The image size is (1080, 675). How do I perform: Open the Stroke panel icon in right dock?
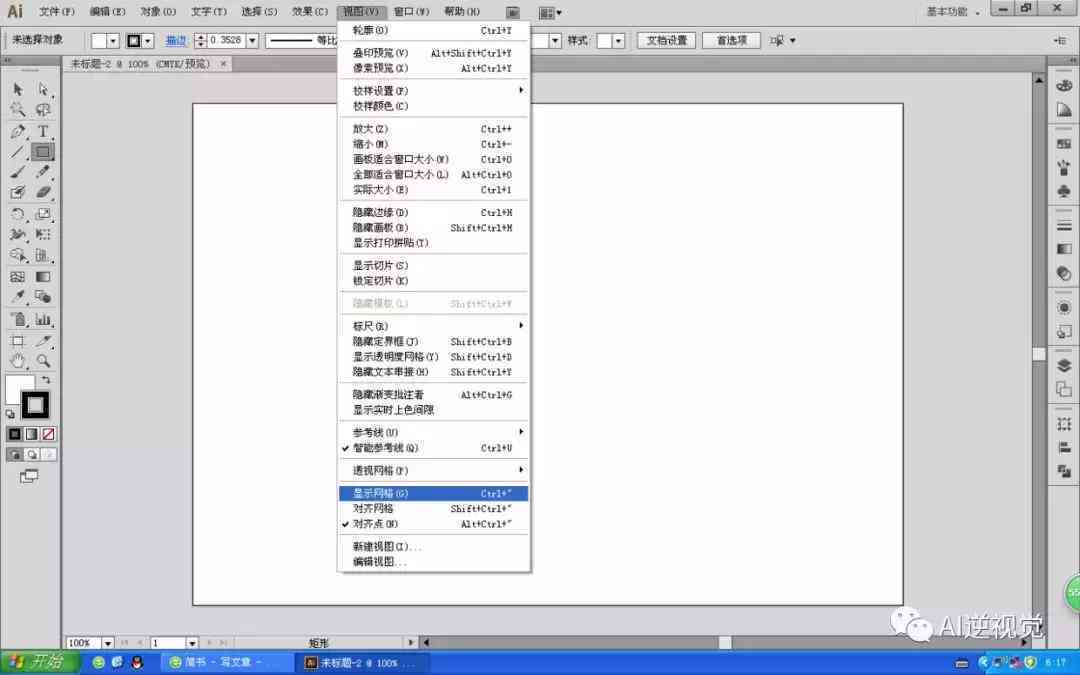1064,226
